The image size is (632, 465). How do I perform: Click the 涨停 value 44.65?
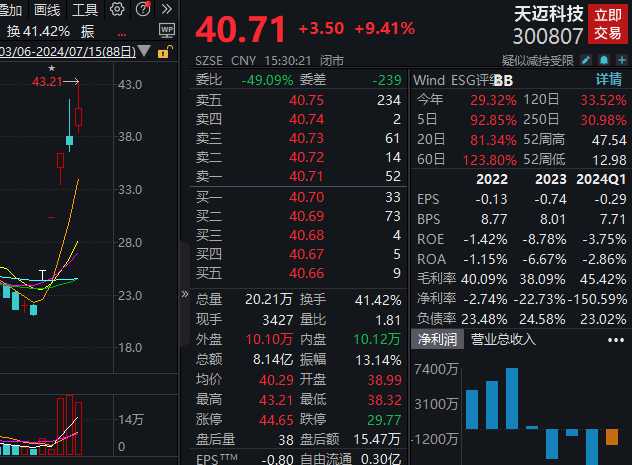pos(276,420)
